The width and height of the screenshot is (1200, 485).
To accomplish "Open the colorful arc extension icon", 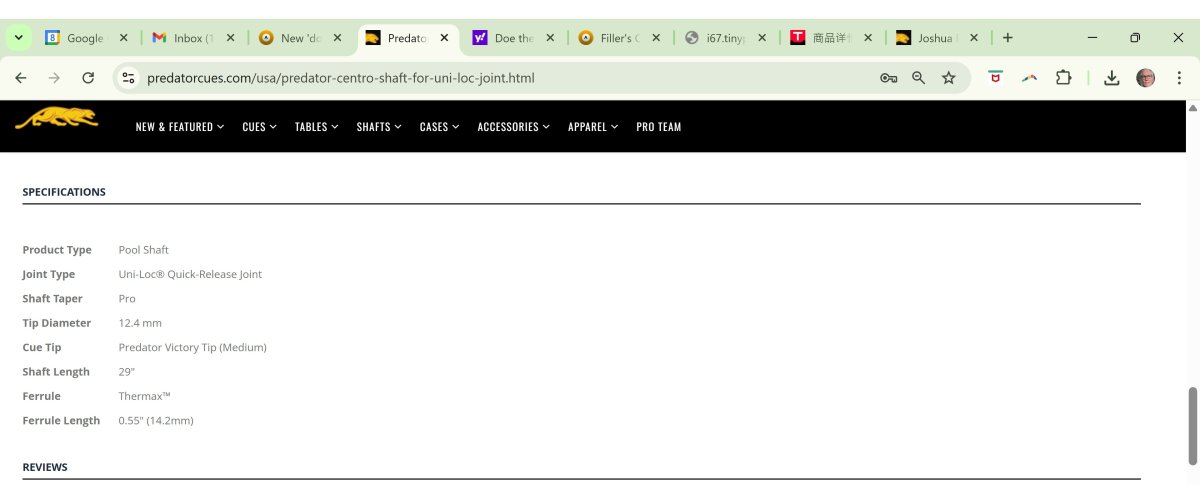I will tap(1029, 78).
